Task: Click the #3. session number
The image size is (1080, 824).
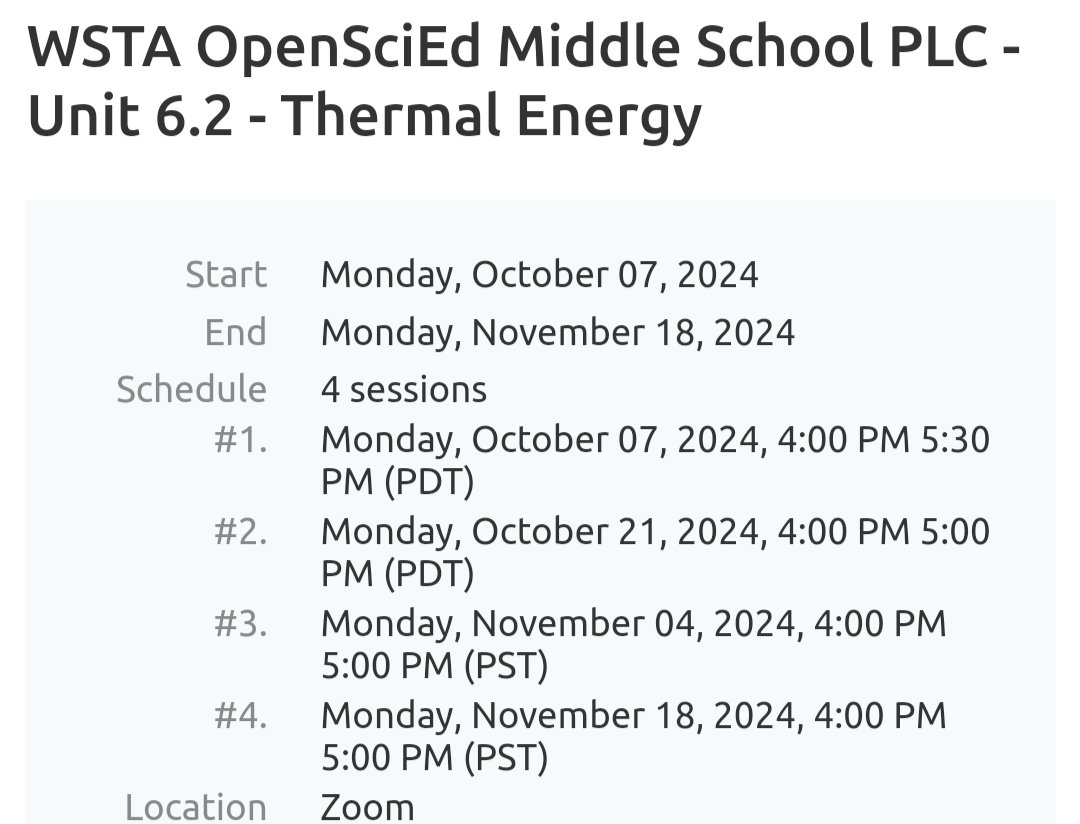Action: coord(240,624)
